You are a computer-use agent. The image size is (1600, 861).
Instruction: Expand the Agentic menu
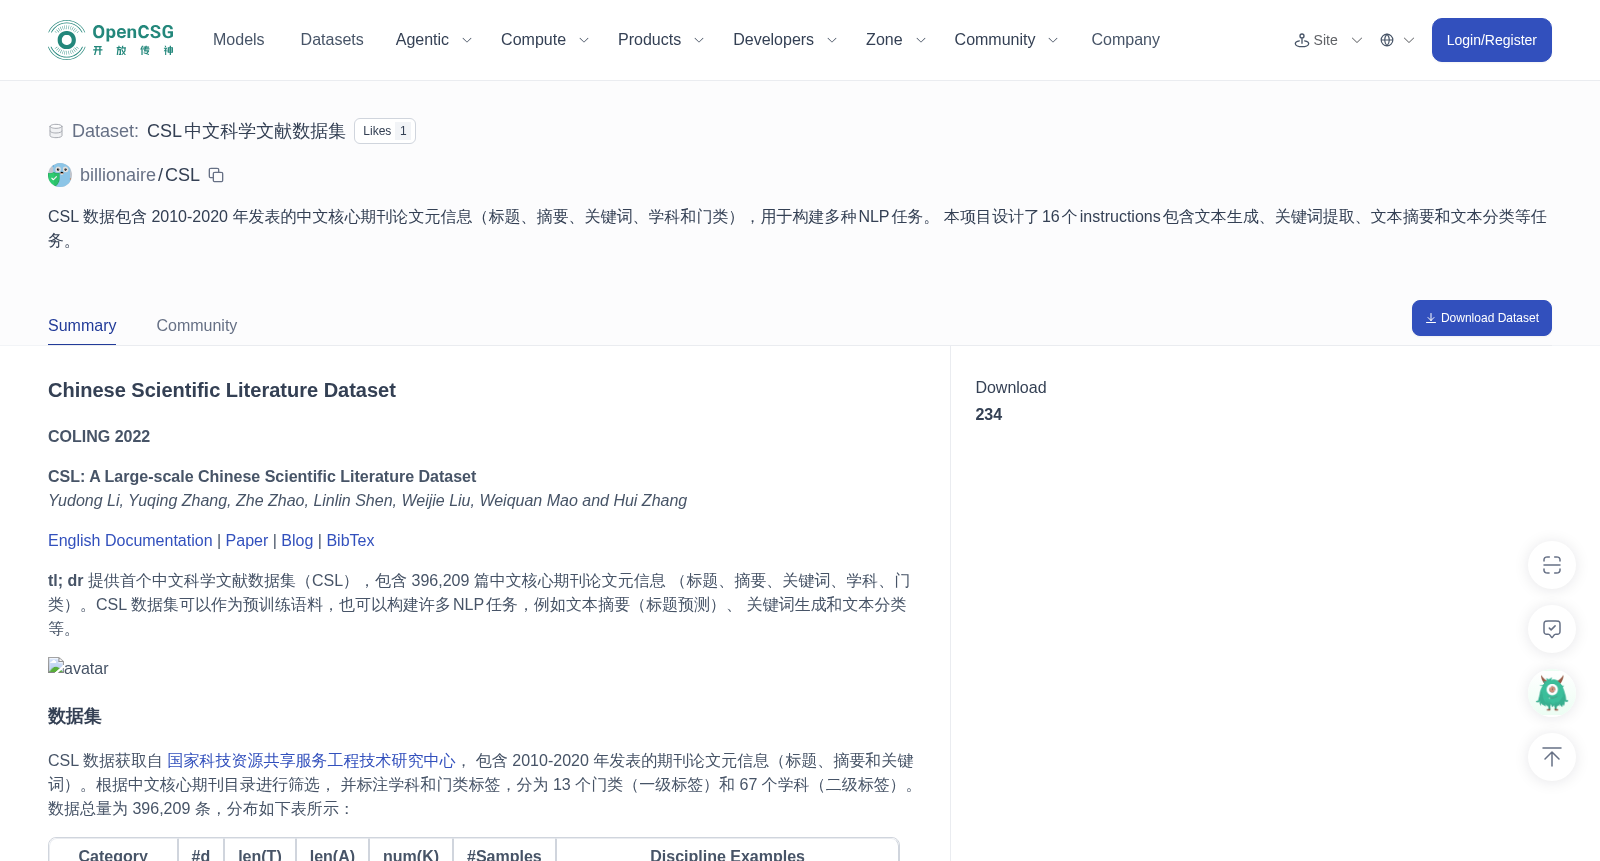(433, 40)
